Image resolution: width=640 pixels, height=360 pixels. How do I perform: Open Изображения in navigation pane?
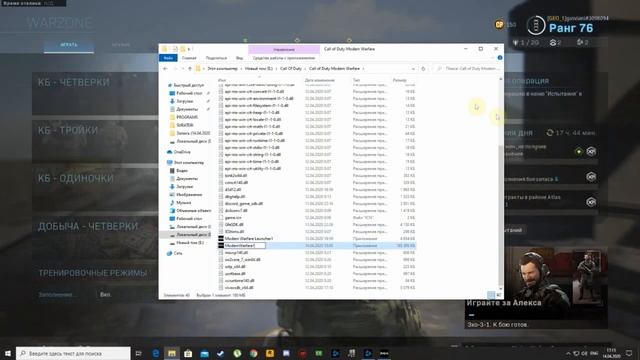(x=189, y=195)
